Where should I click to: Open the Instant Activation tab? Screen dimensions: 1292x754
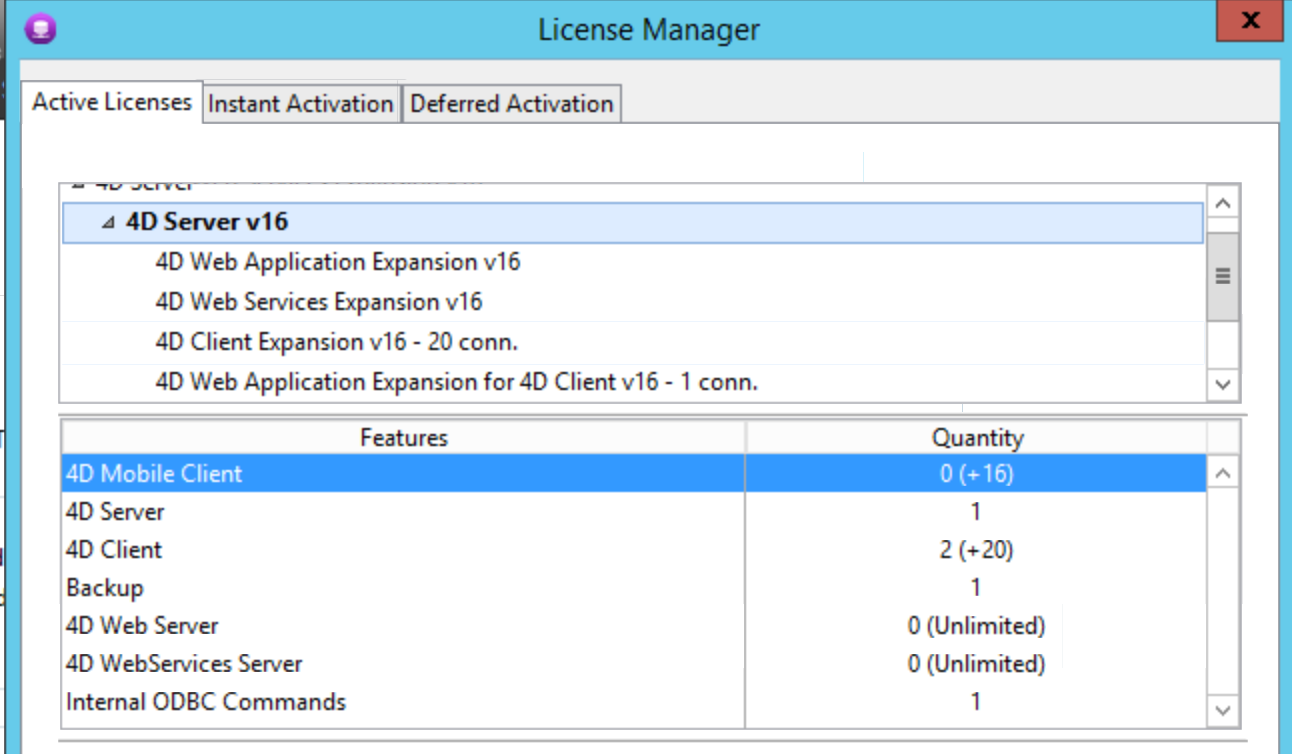(x=301, y=104)
